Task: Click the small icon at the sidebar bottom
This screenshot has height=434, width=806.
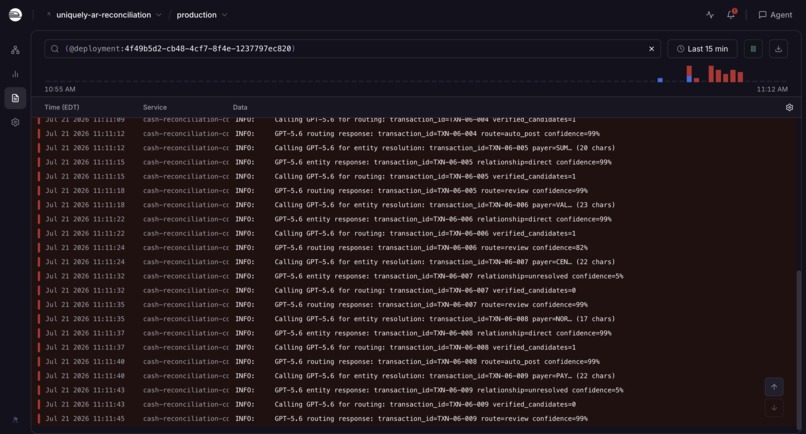Action: [15, 420]
